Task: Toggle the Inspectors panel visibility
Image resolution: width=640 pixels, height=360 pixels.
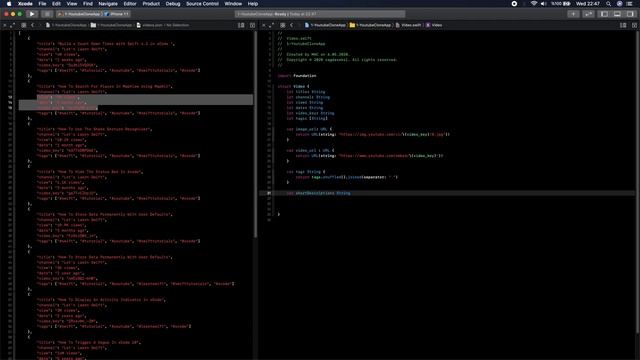Action: [x=630, y=14]
